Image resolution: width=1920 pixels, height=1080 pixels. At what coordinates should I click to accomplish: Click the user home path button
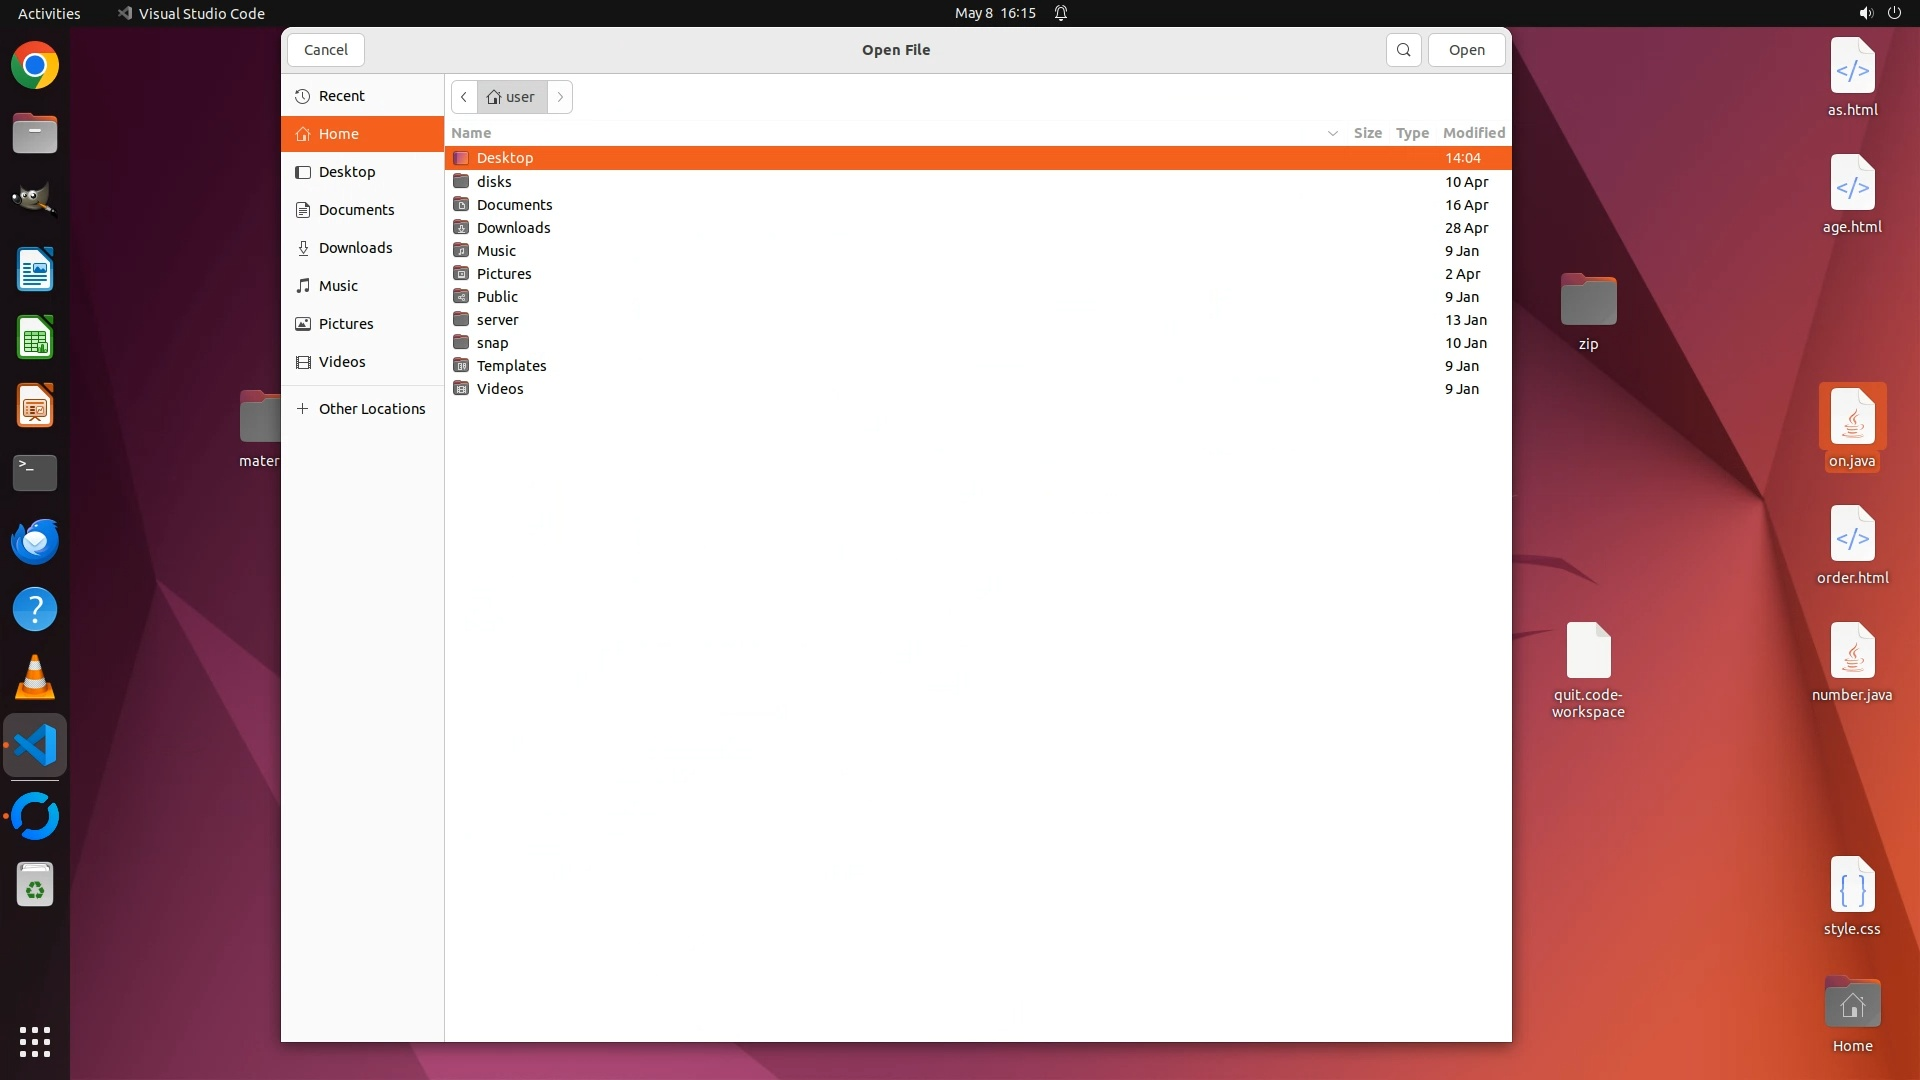pos(511,97)
